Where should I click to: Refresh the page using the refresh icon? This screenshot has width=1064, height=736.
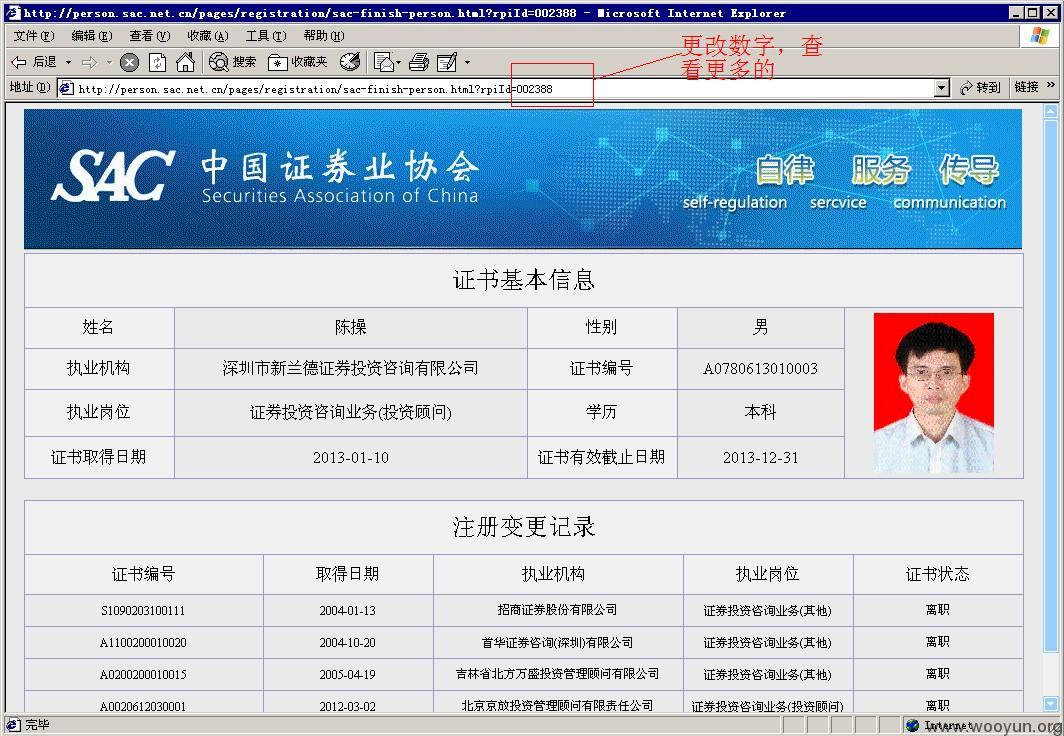[x=157, y=62]
